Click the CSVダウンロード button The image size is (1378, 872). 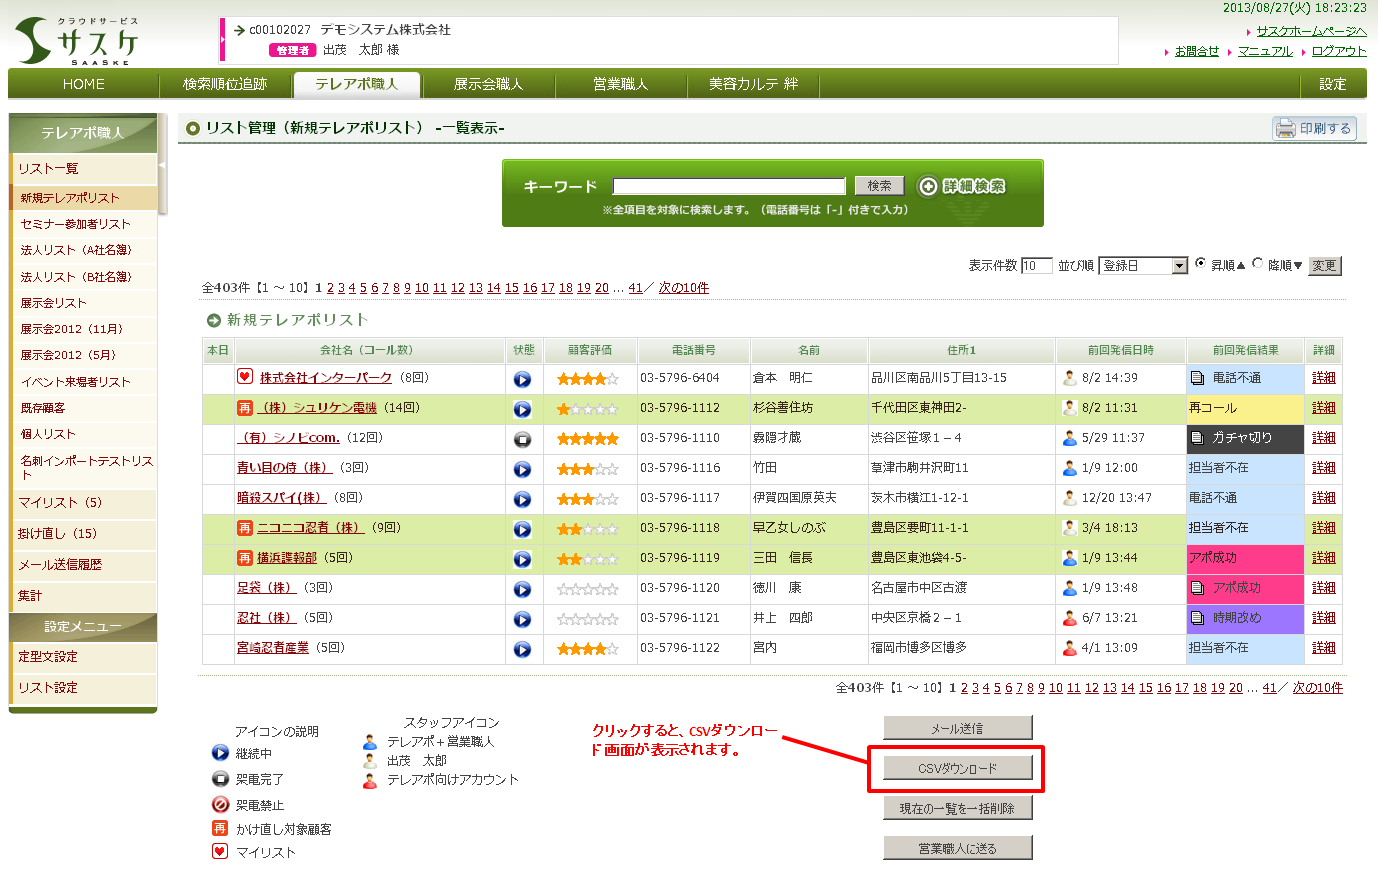point(957,768)
